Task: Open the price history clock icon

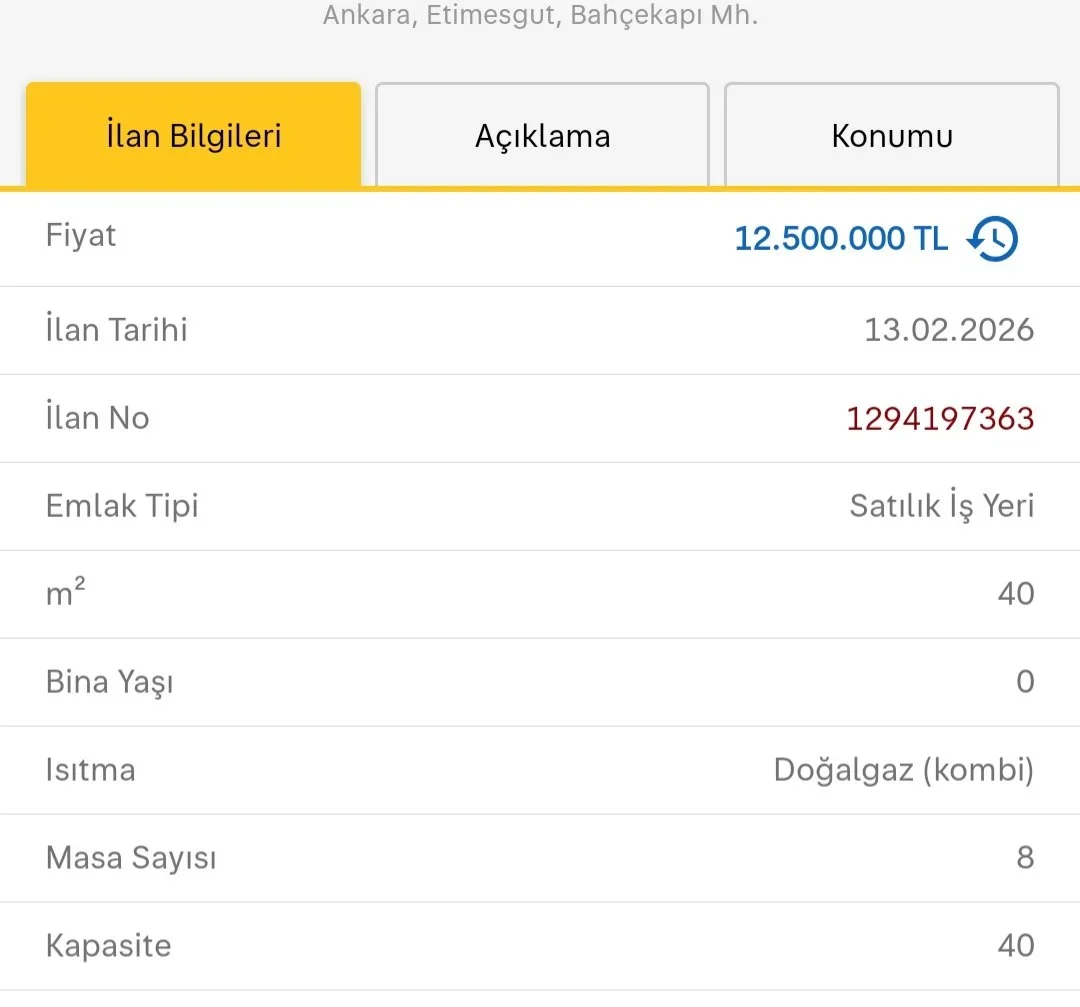Action: 992,239
